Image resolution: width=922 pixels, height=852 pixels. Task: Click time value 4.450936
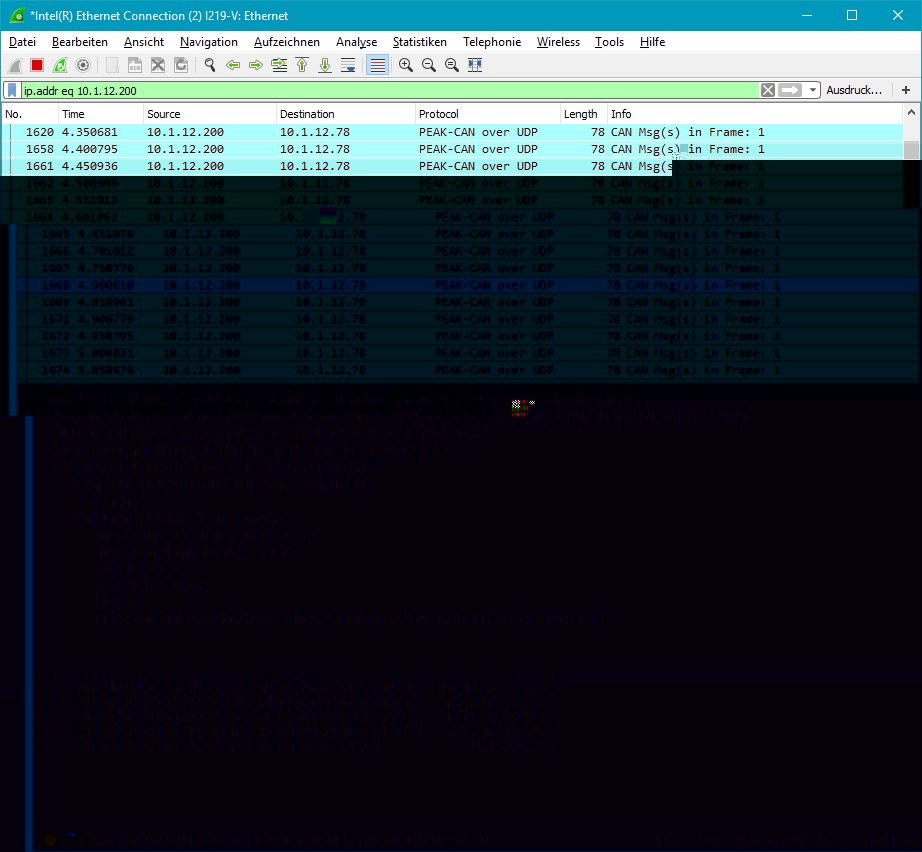pos(89,166)
